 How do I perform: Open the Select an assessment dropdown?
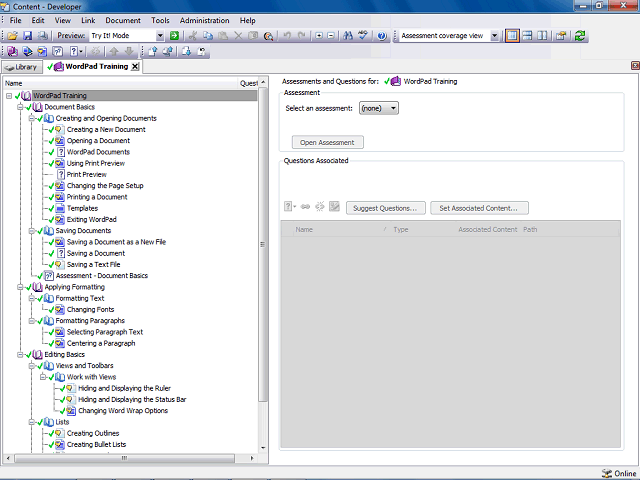[379, 108]
